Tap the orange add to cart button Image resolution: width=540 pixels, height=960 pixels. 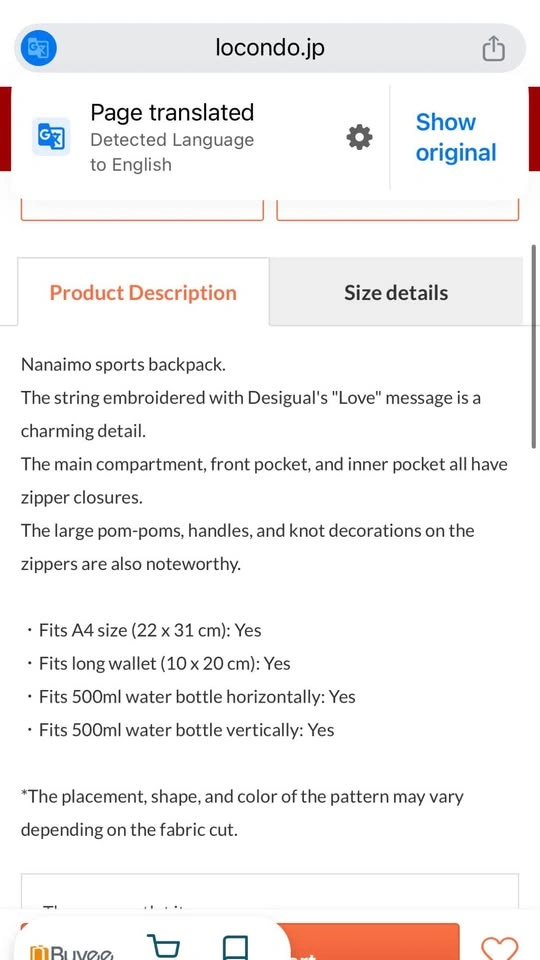click(370, 942)
